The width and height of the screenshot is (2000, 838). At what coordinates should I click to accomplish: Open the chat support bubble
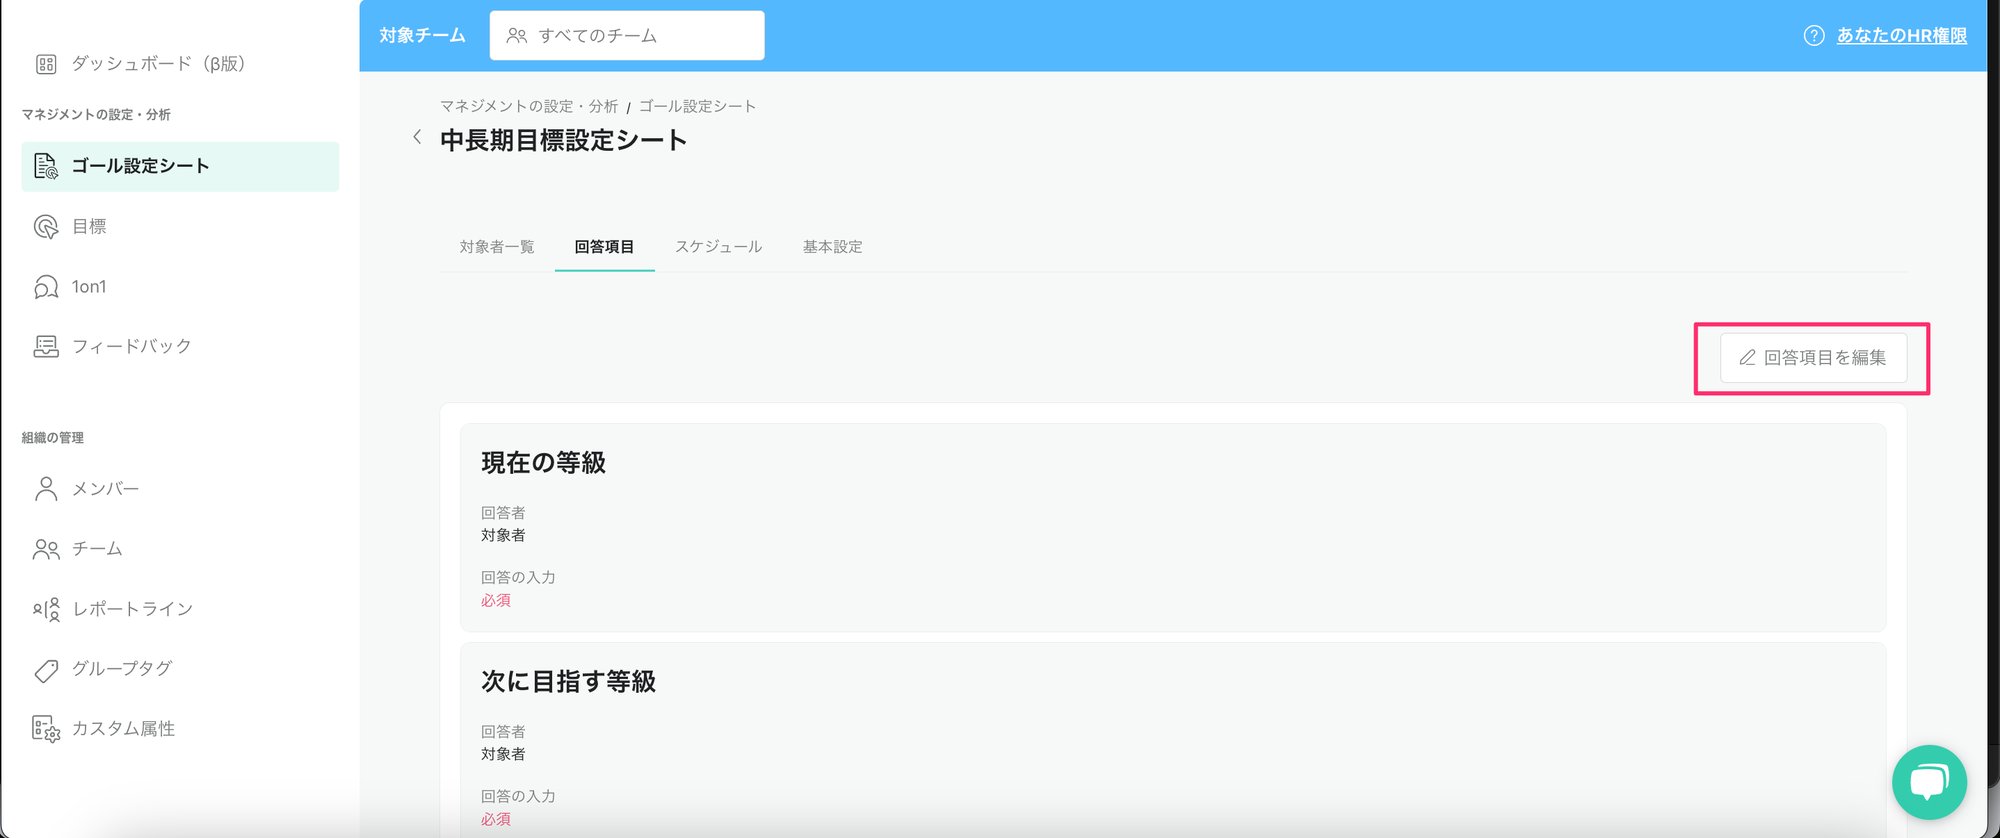point(1928,782)
